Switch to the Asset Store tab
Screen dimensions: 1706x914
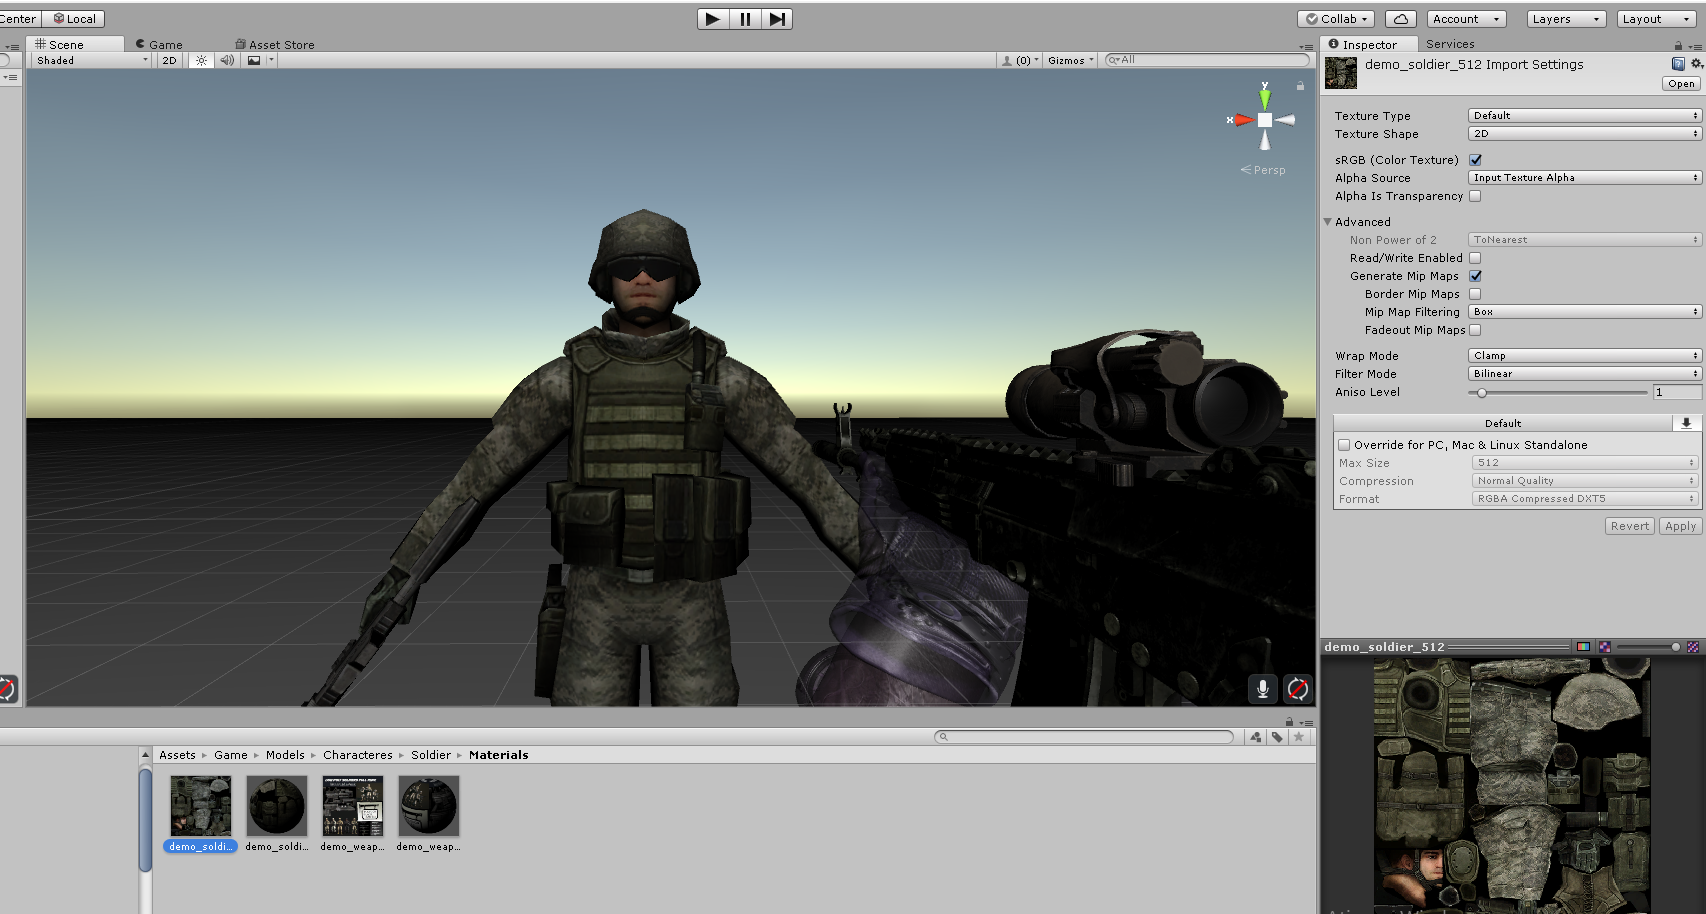[x=275, y=44]
